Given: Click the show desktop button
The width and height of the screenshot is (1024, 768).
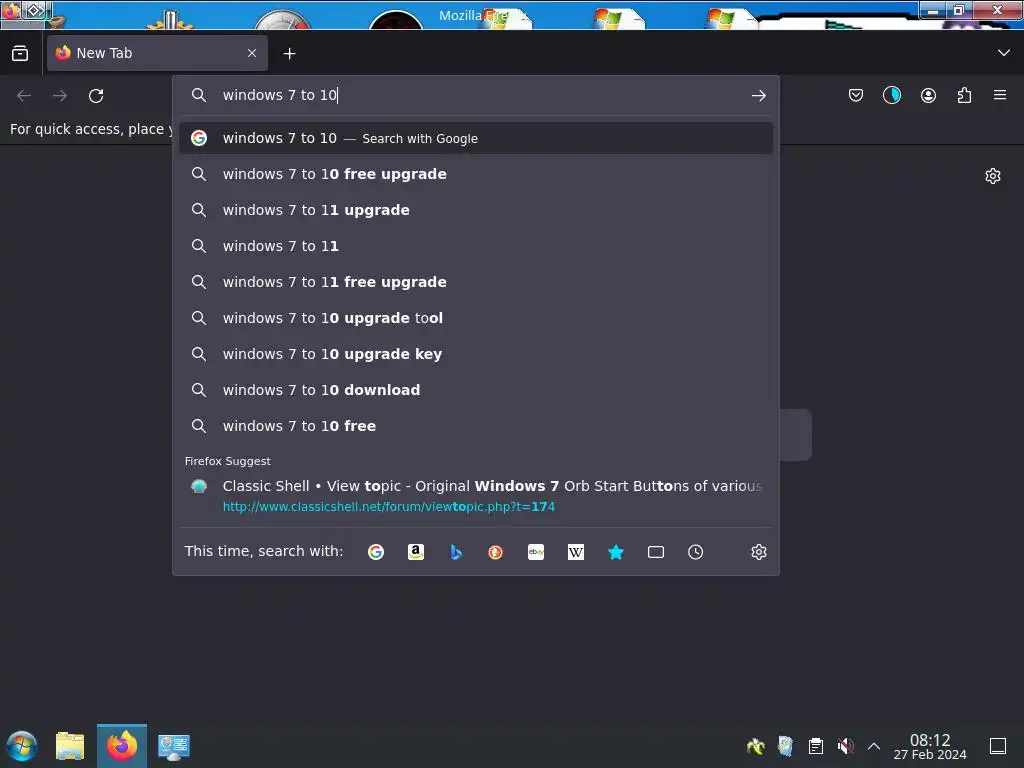Looking at the screenshot, I should [998, 746].
